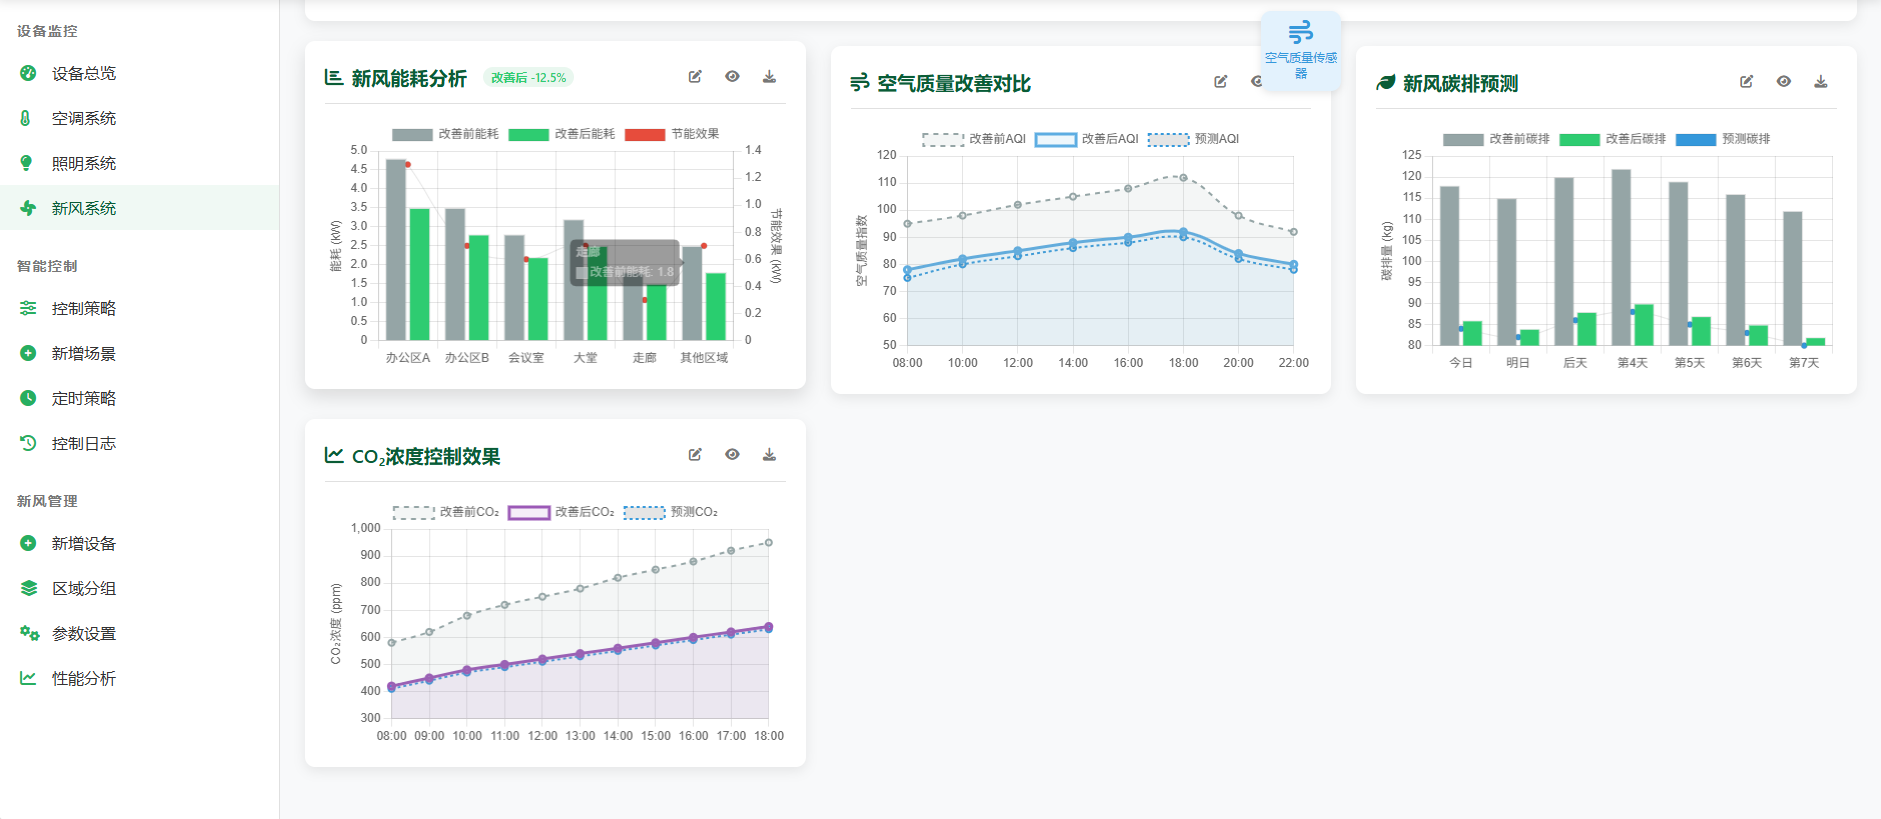This screenshot has height=819, width=1881.
Task: Click edit icon on 新风碳排预测 card
Action: pyautogui.click(x=1746, y=82)
